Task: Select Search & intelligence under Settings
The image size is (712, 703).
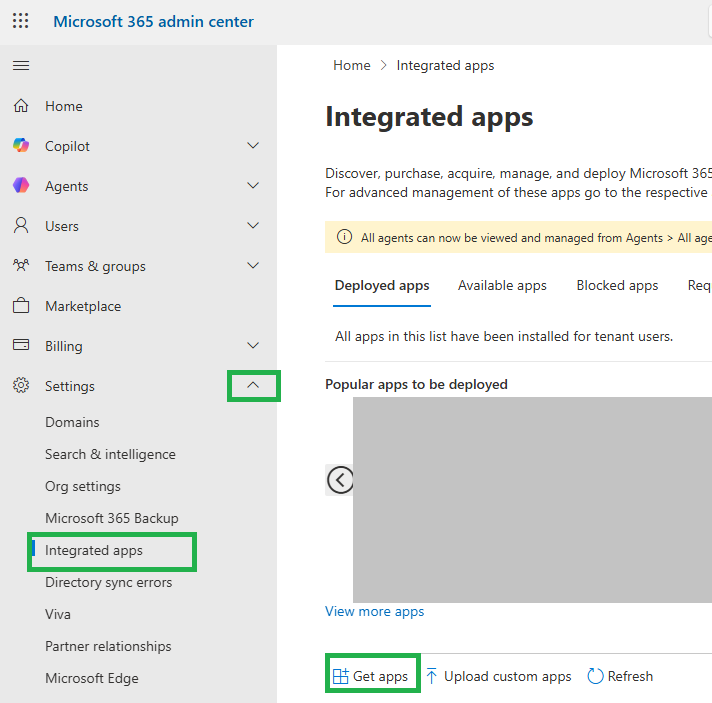Action: (x=110, y=454)
